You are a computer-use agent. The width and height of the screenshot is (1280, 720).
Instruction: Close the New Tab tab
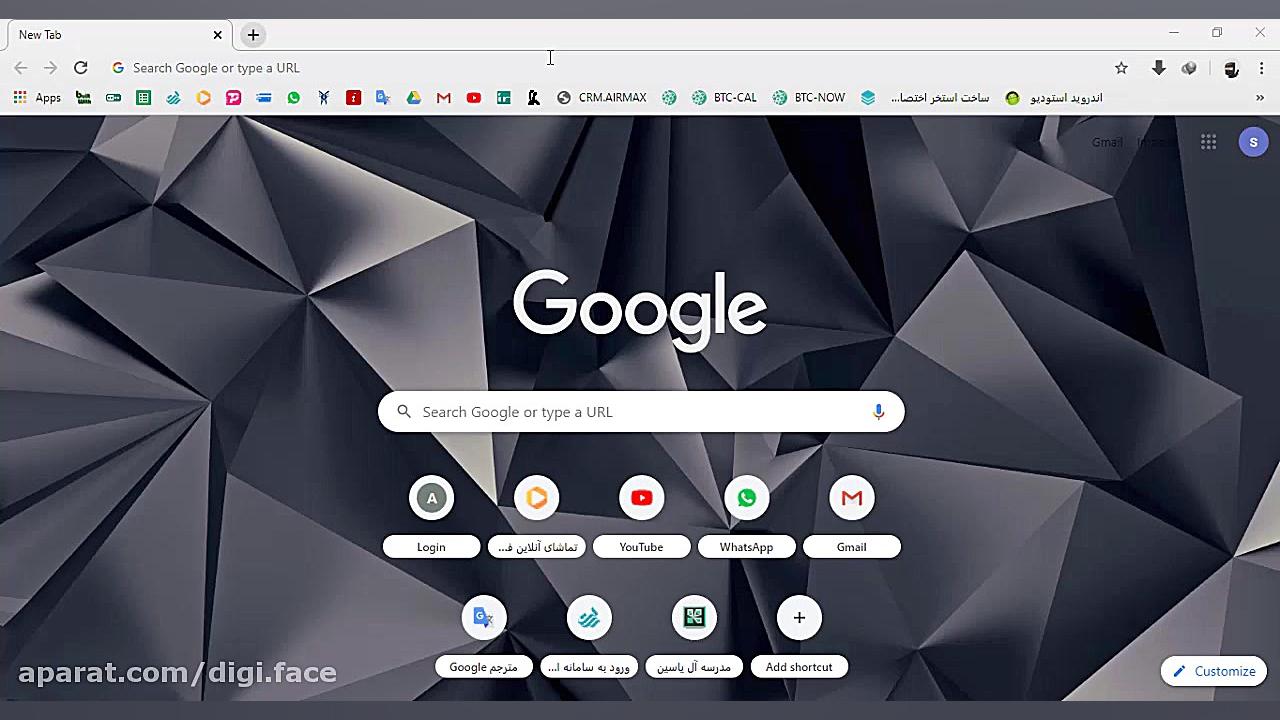pos(218,35)
